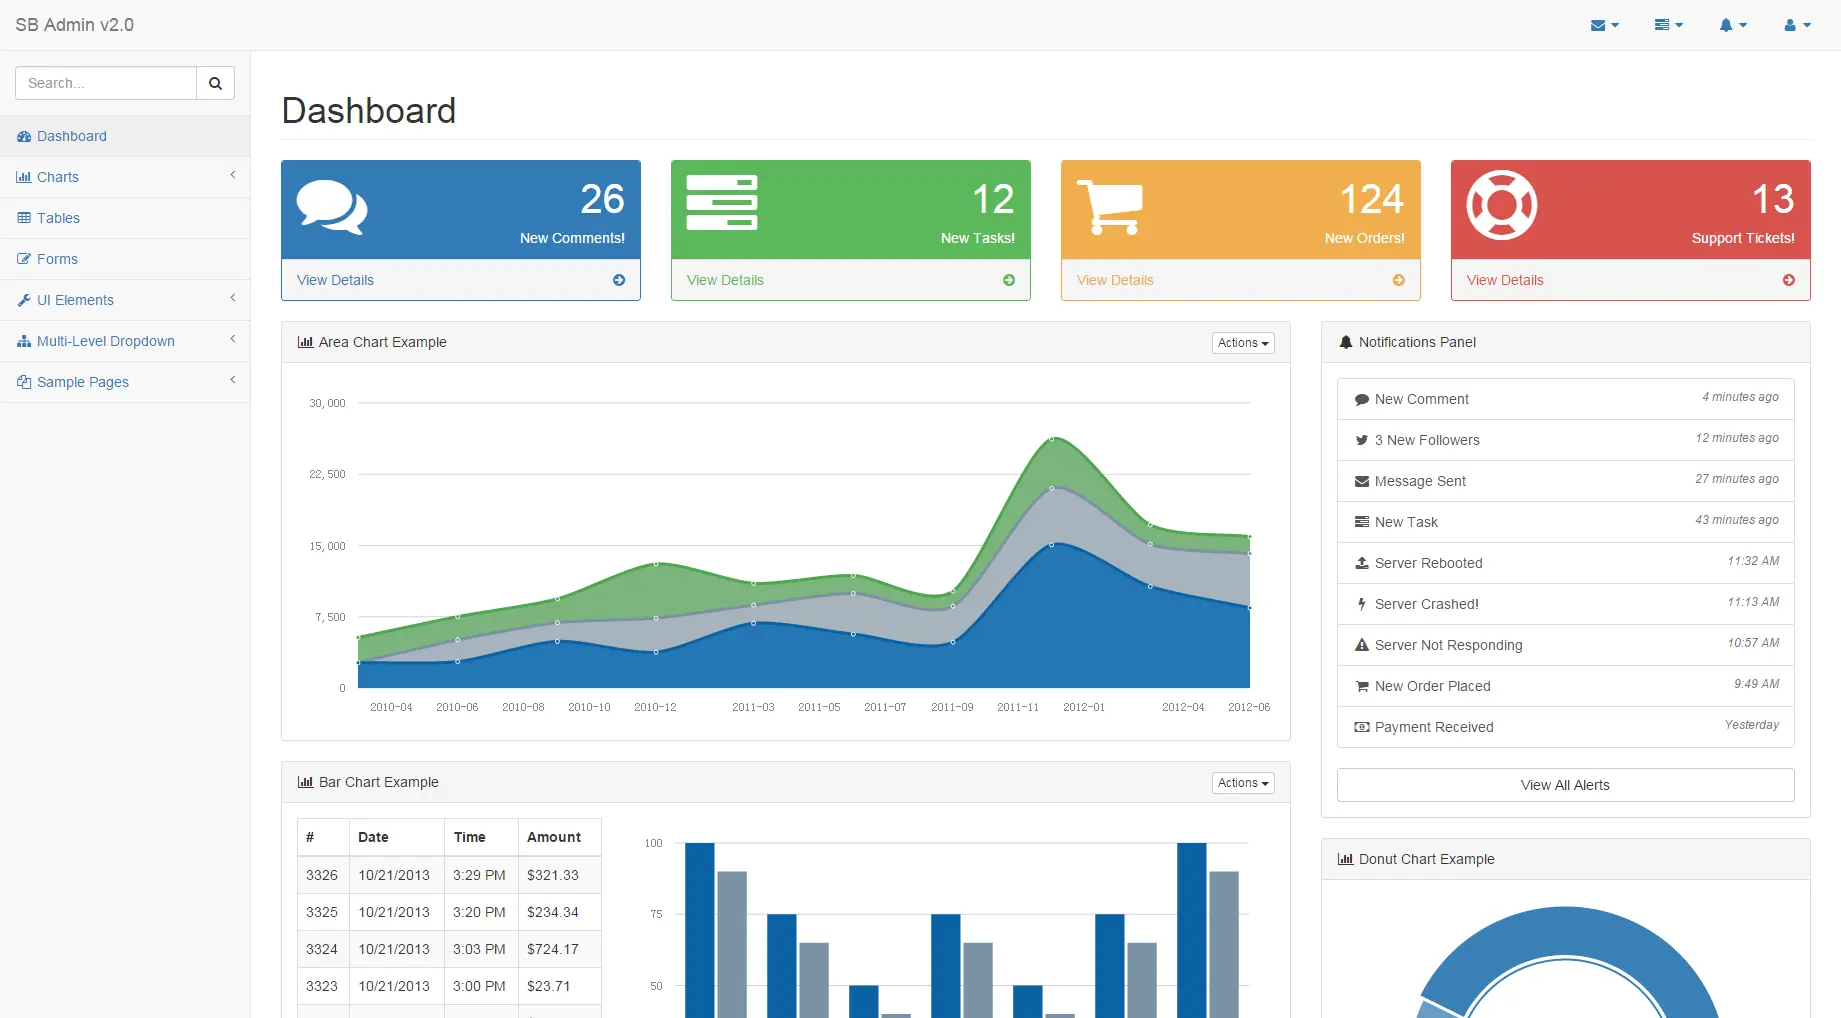The image size is (1841, 1018).
Task: Open Tables in the sidebar
Action: 125,218
